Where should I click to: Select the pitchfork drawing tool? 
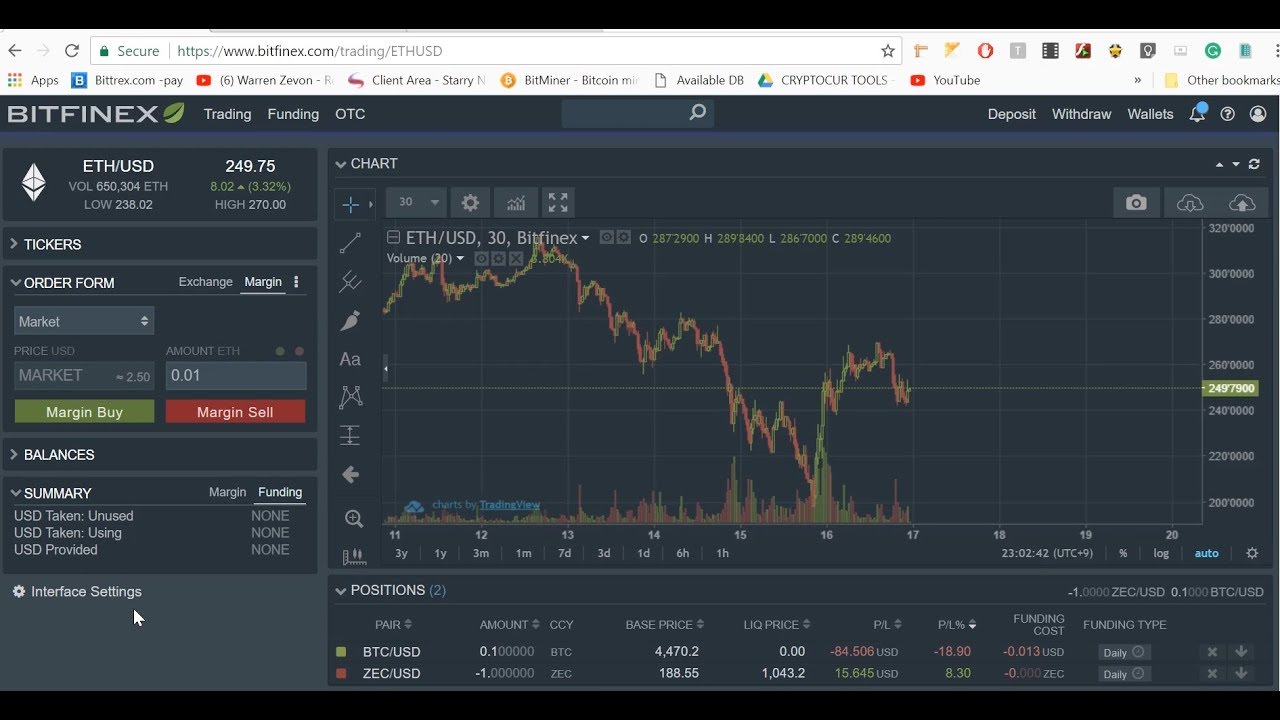(350, 282)
